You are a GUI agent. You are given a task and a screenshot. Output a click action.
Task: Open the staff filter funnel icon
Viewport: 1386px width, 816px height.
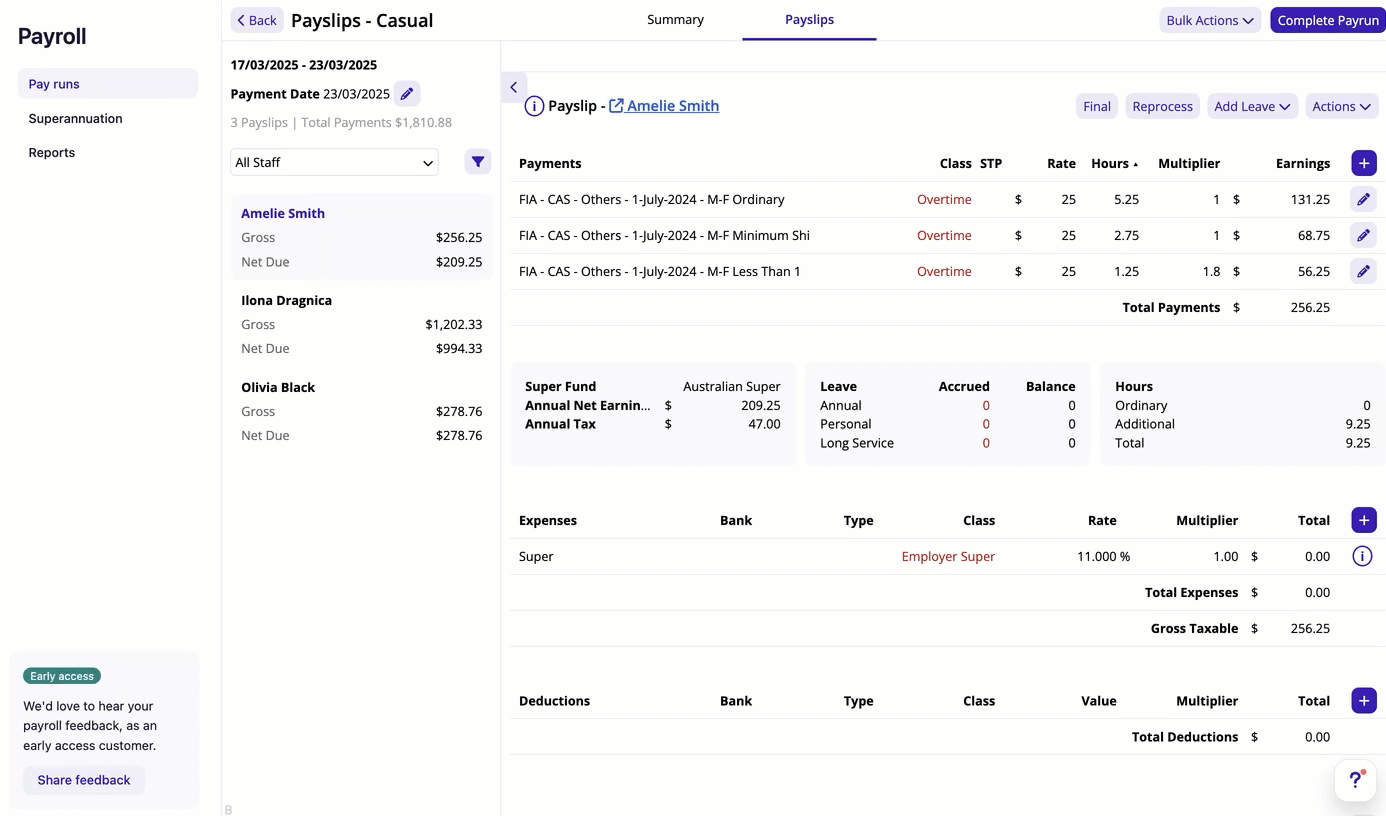tap(478, 162)
